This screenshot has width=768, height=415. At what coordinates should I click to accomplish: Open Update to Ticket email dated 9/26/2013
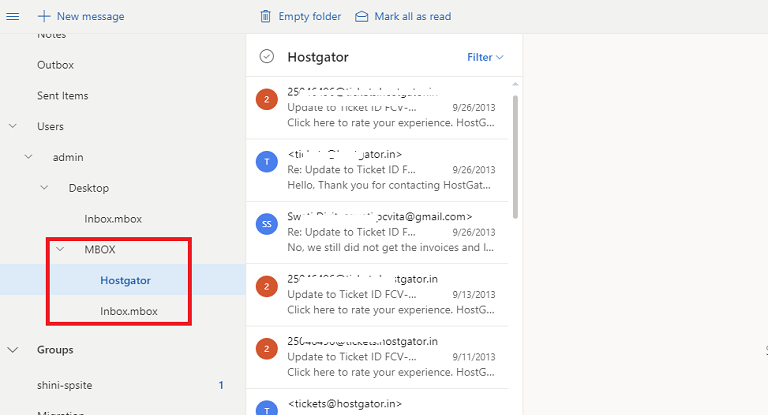[x=377, y=108]
